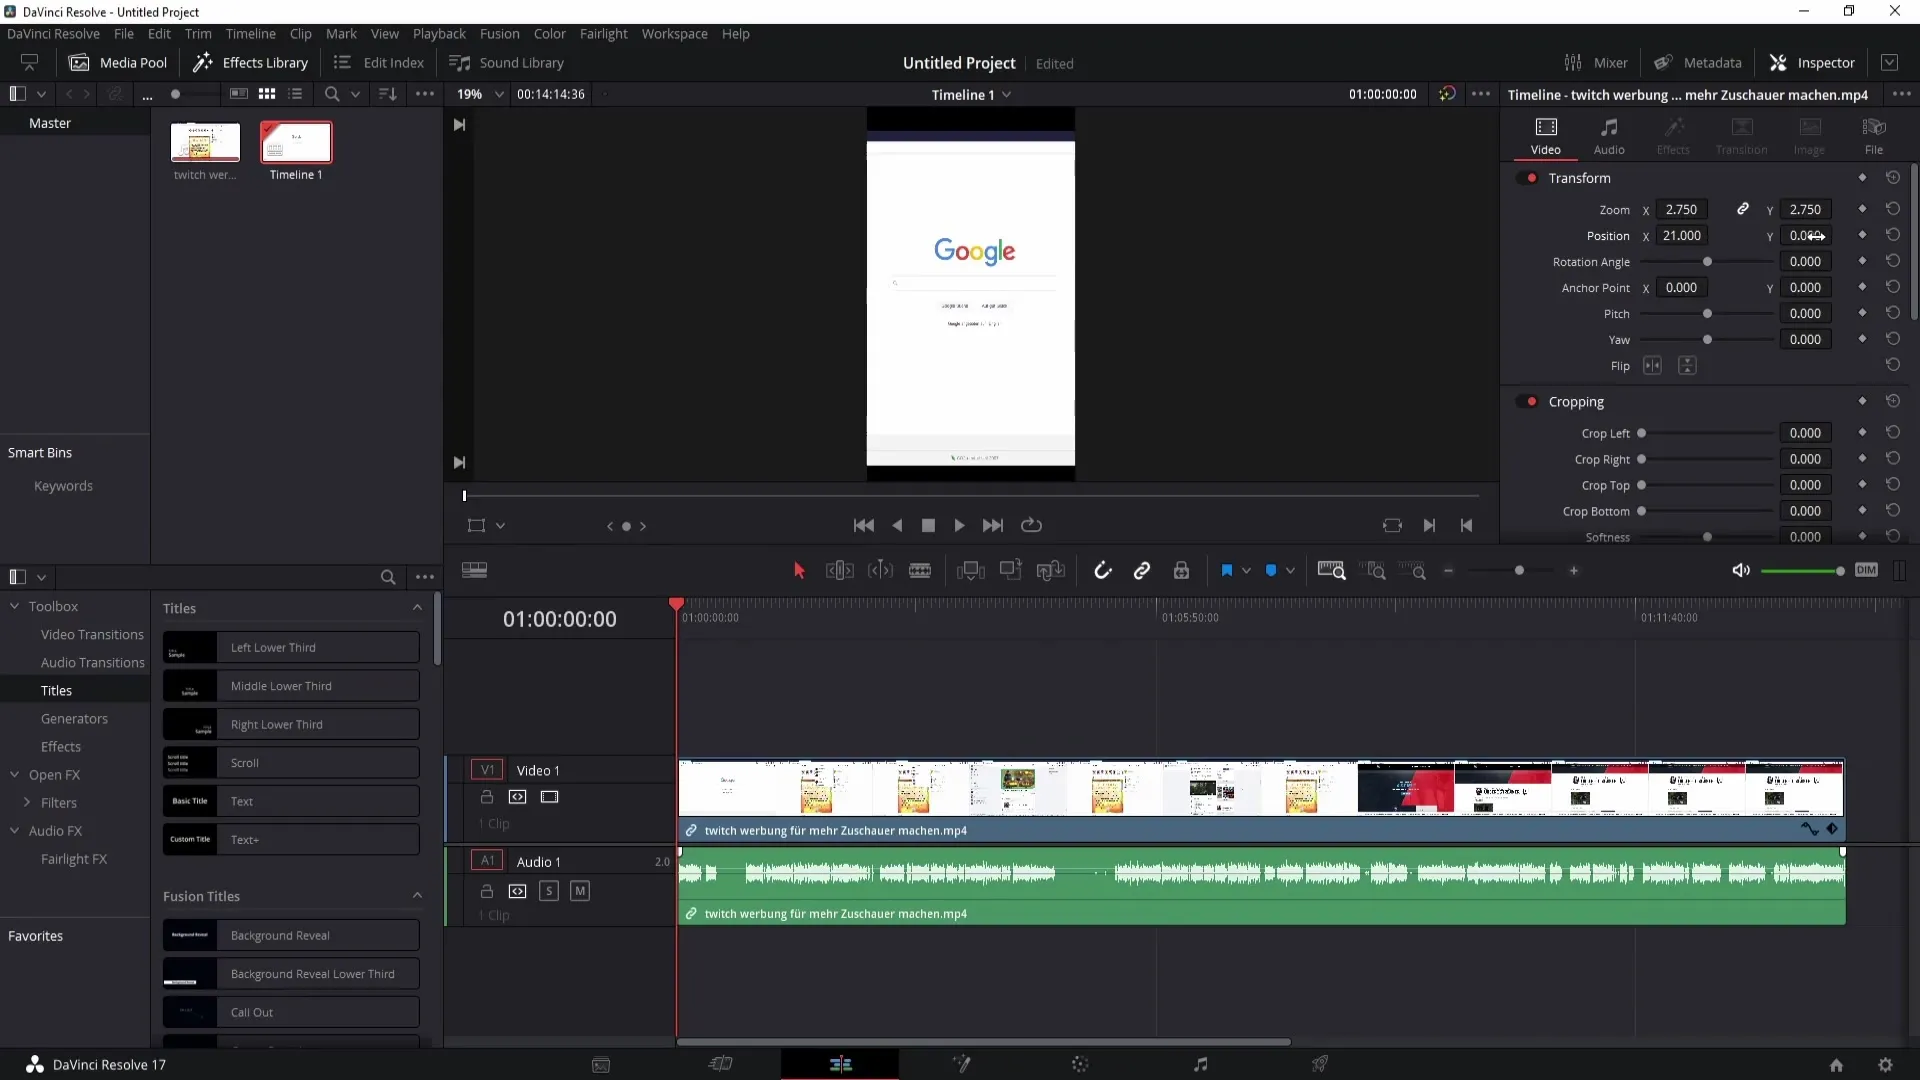Screen dimensions: 1920x1080
Task: Click the Fusion page icon in toolbar
Action: click(x=961, y=1064)
